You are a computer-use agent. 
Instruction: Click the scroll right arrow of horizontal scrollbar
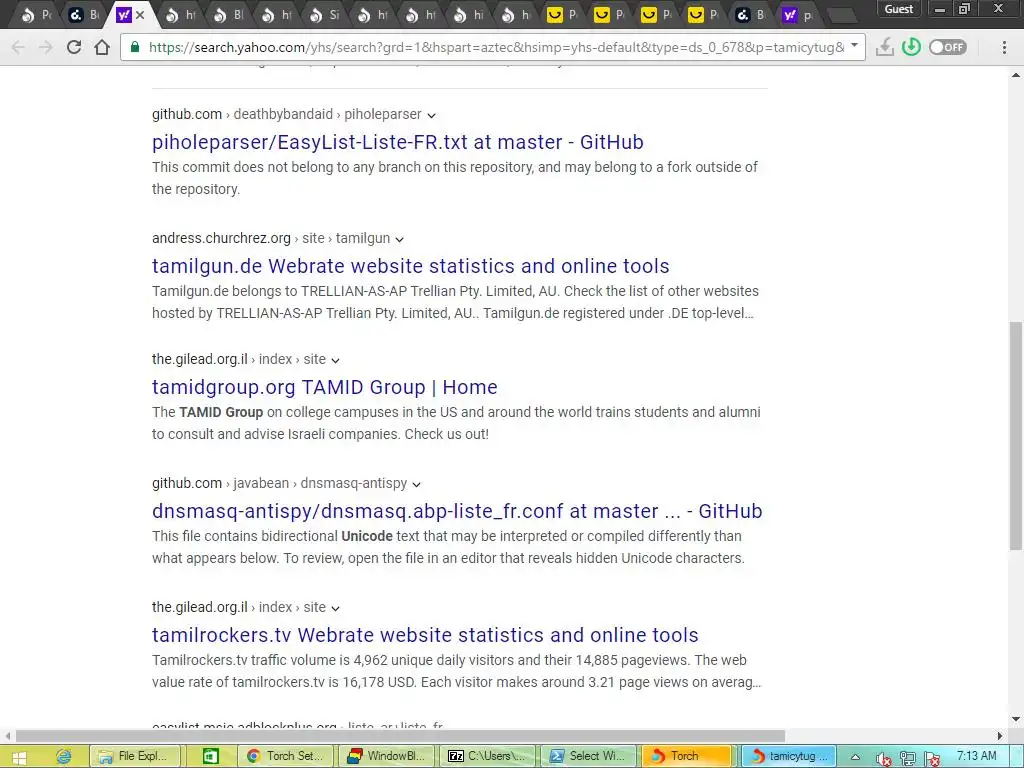click(x=999, y=736)
